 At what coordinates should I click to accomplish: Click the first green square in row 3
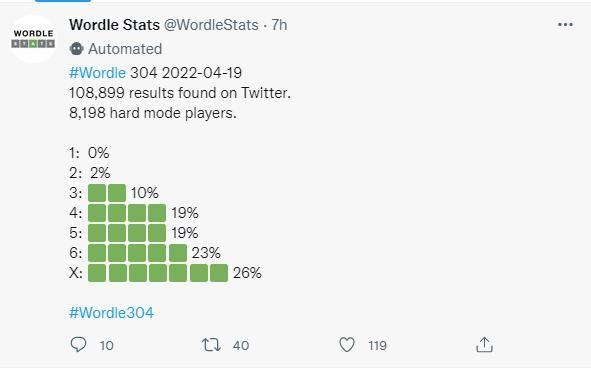tap(97, 193)
